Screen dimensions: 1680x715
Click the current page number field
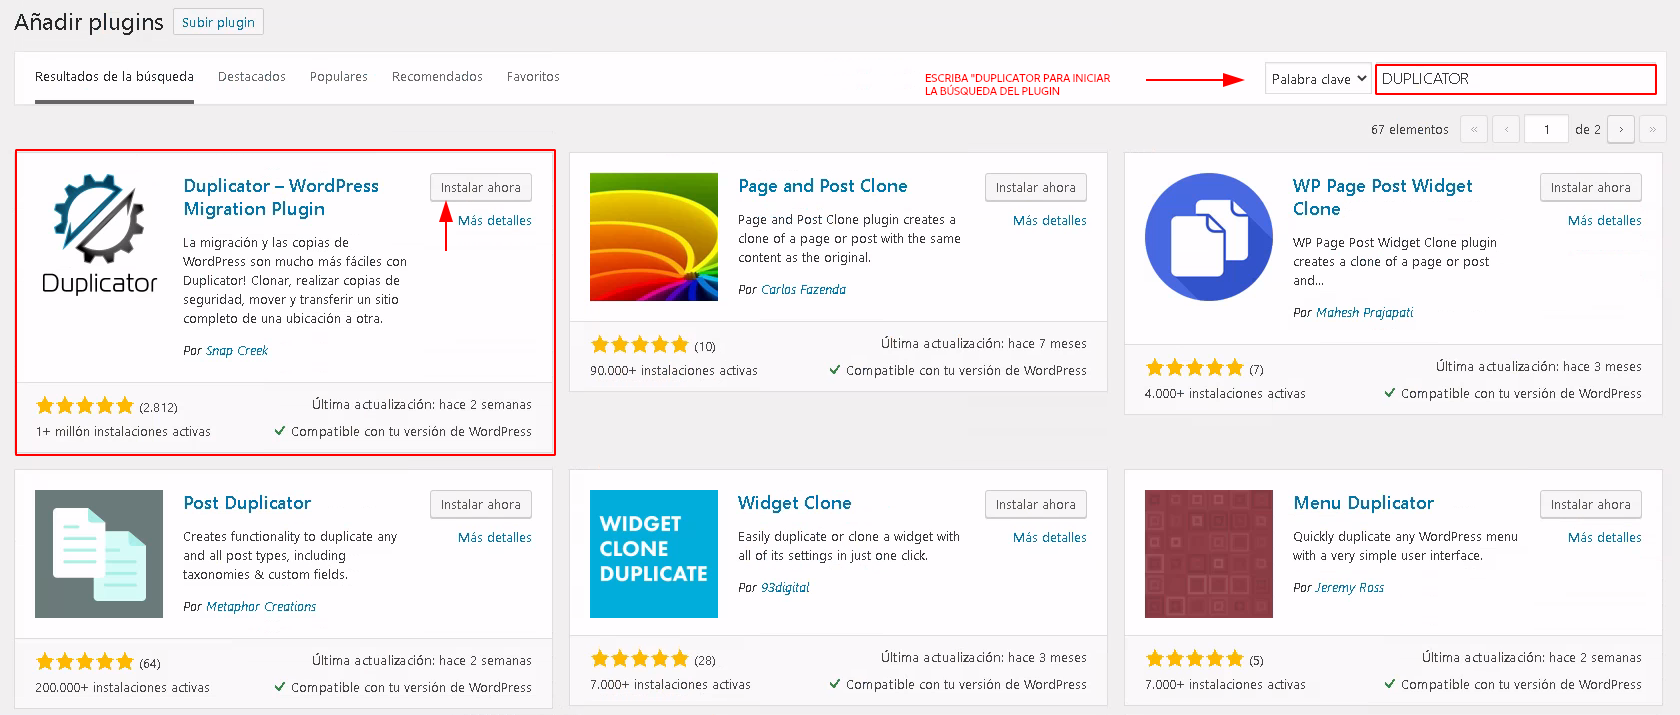tap(1546, 129)
